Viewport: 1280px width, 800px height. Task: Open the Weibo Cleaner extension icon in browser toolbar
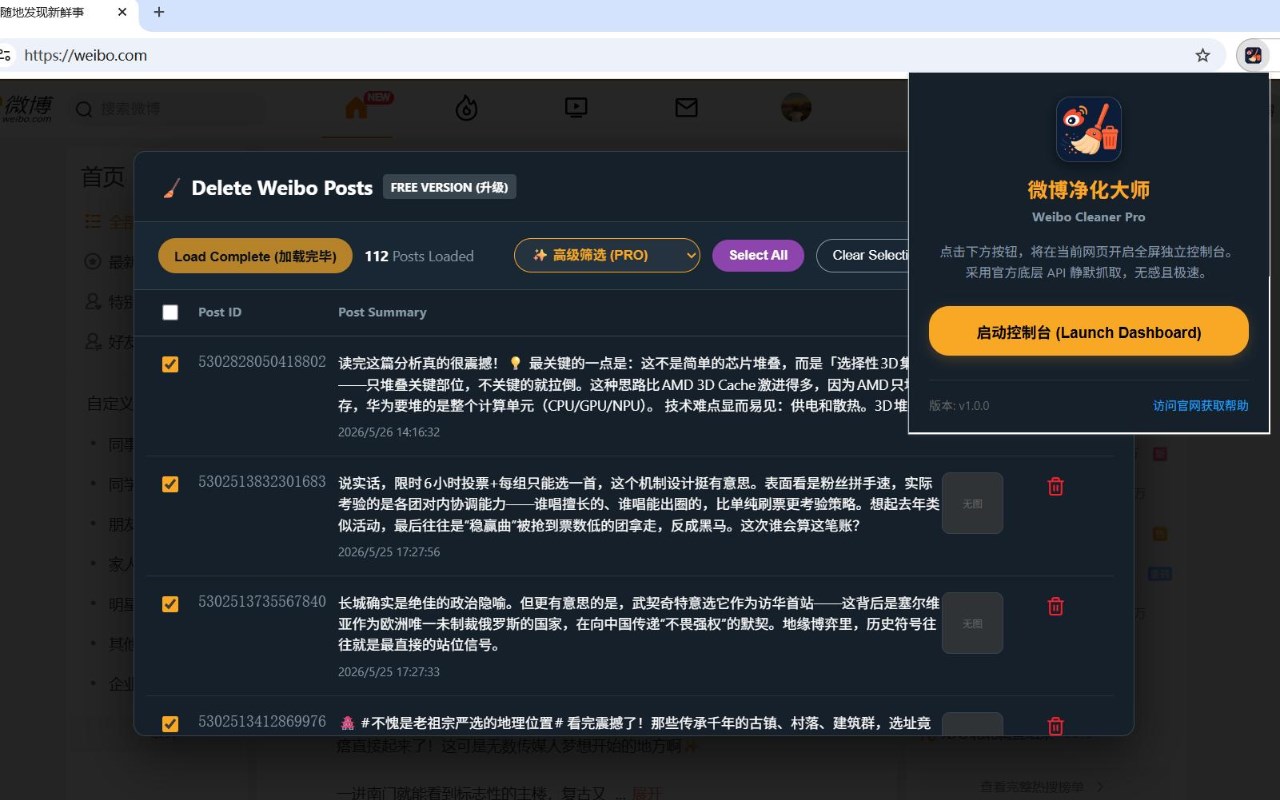(1252, 55)
